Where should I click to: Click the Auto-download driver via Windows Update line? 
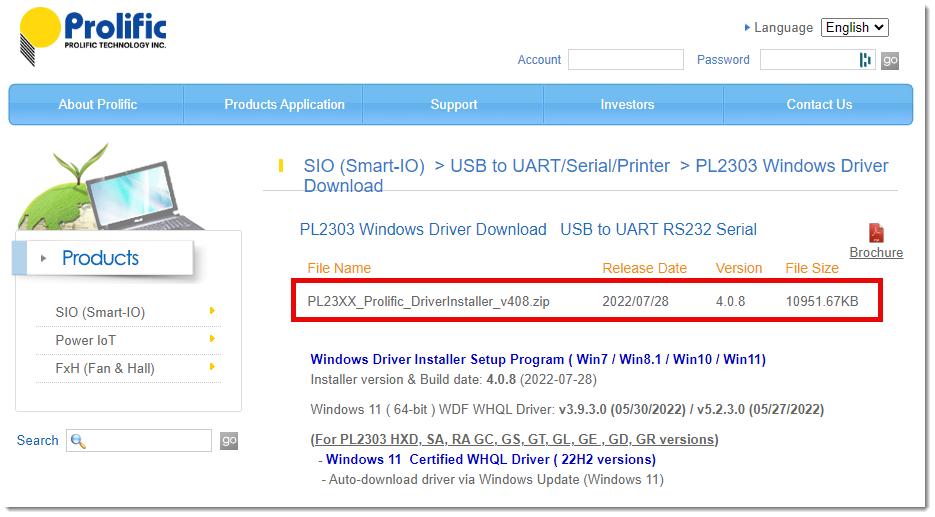coord(493,480)
